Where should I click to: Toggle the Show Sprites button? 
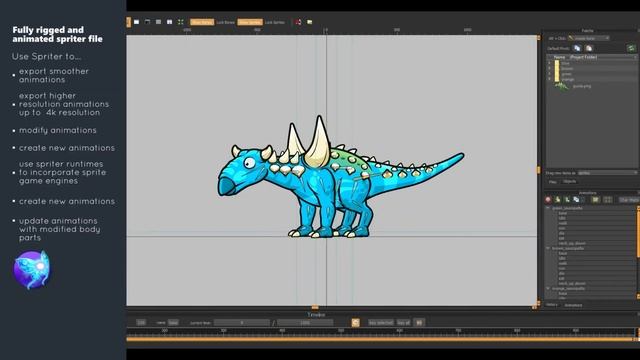click(250, 22)
